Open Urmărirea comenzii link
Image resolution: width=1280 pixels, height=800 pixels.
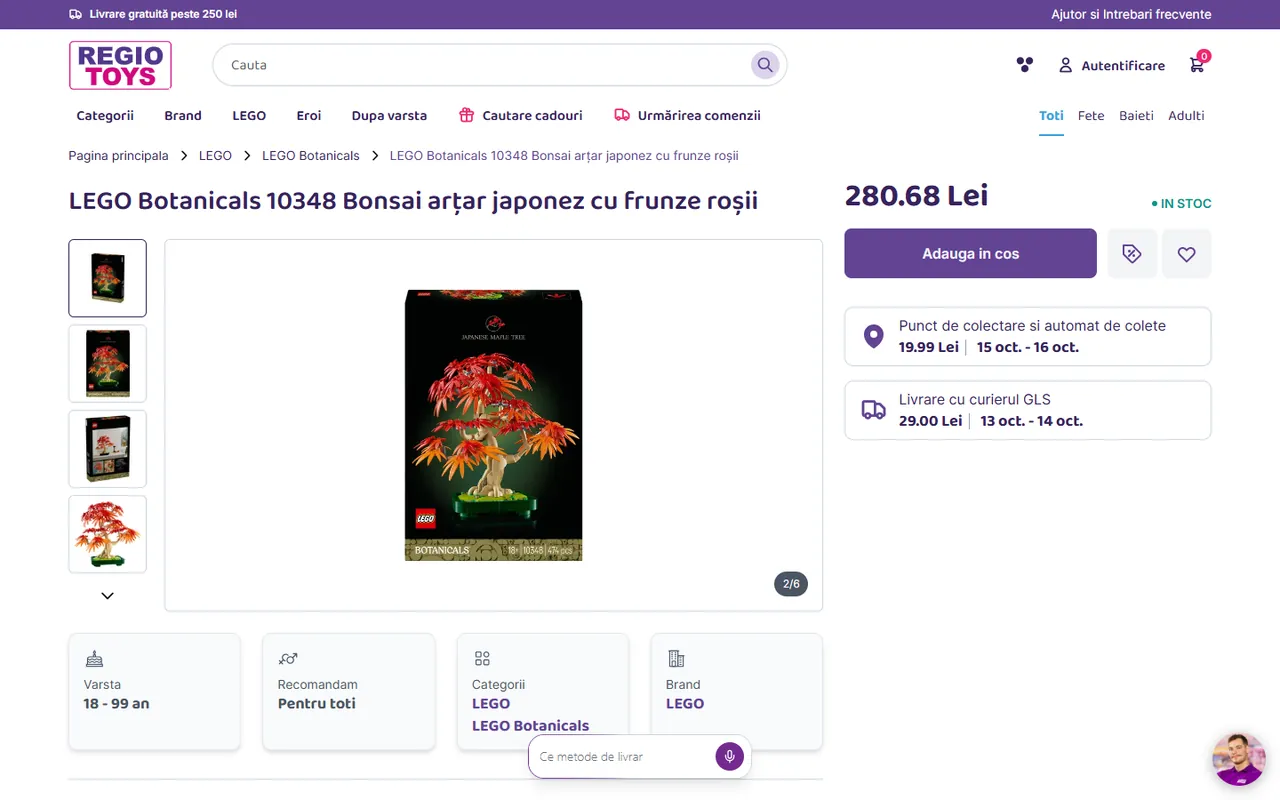click(687, 116)
